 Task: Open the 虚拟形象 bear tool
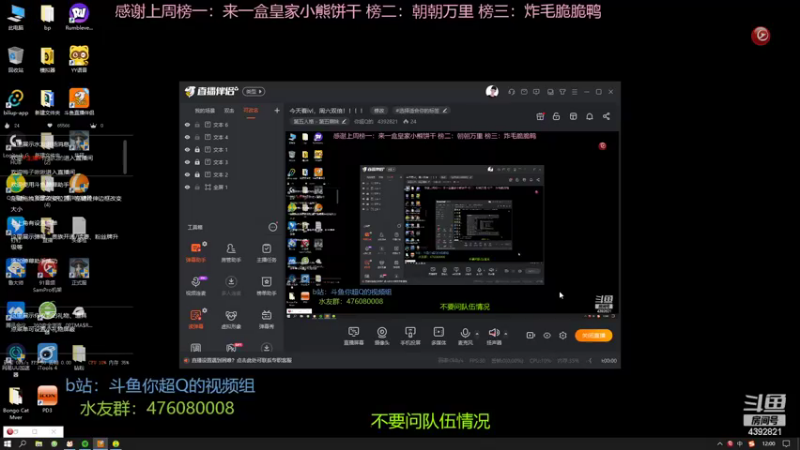(x=231, y=319)
